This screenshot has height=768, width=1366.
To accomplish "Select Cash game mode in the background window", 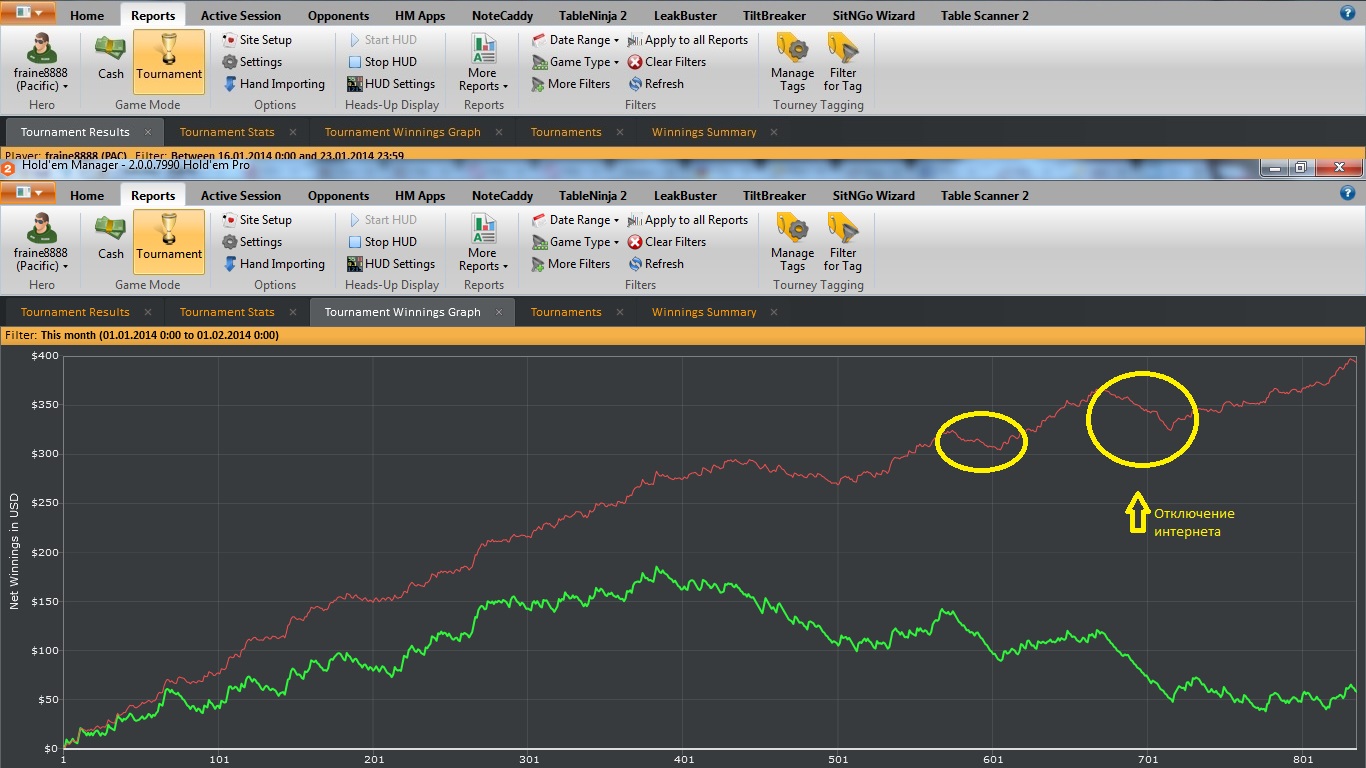I will [110, 62].
